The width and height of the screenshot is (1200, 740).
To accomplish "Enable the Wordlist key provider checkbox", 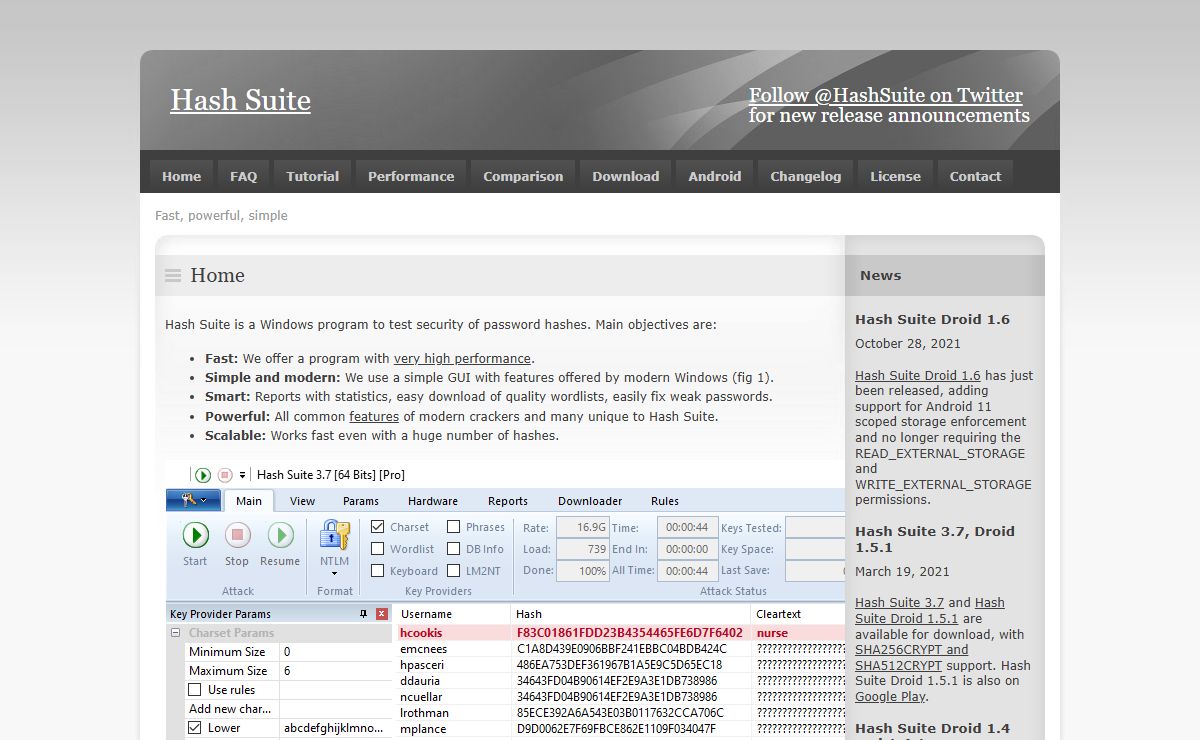I will coord(378,549).
